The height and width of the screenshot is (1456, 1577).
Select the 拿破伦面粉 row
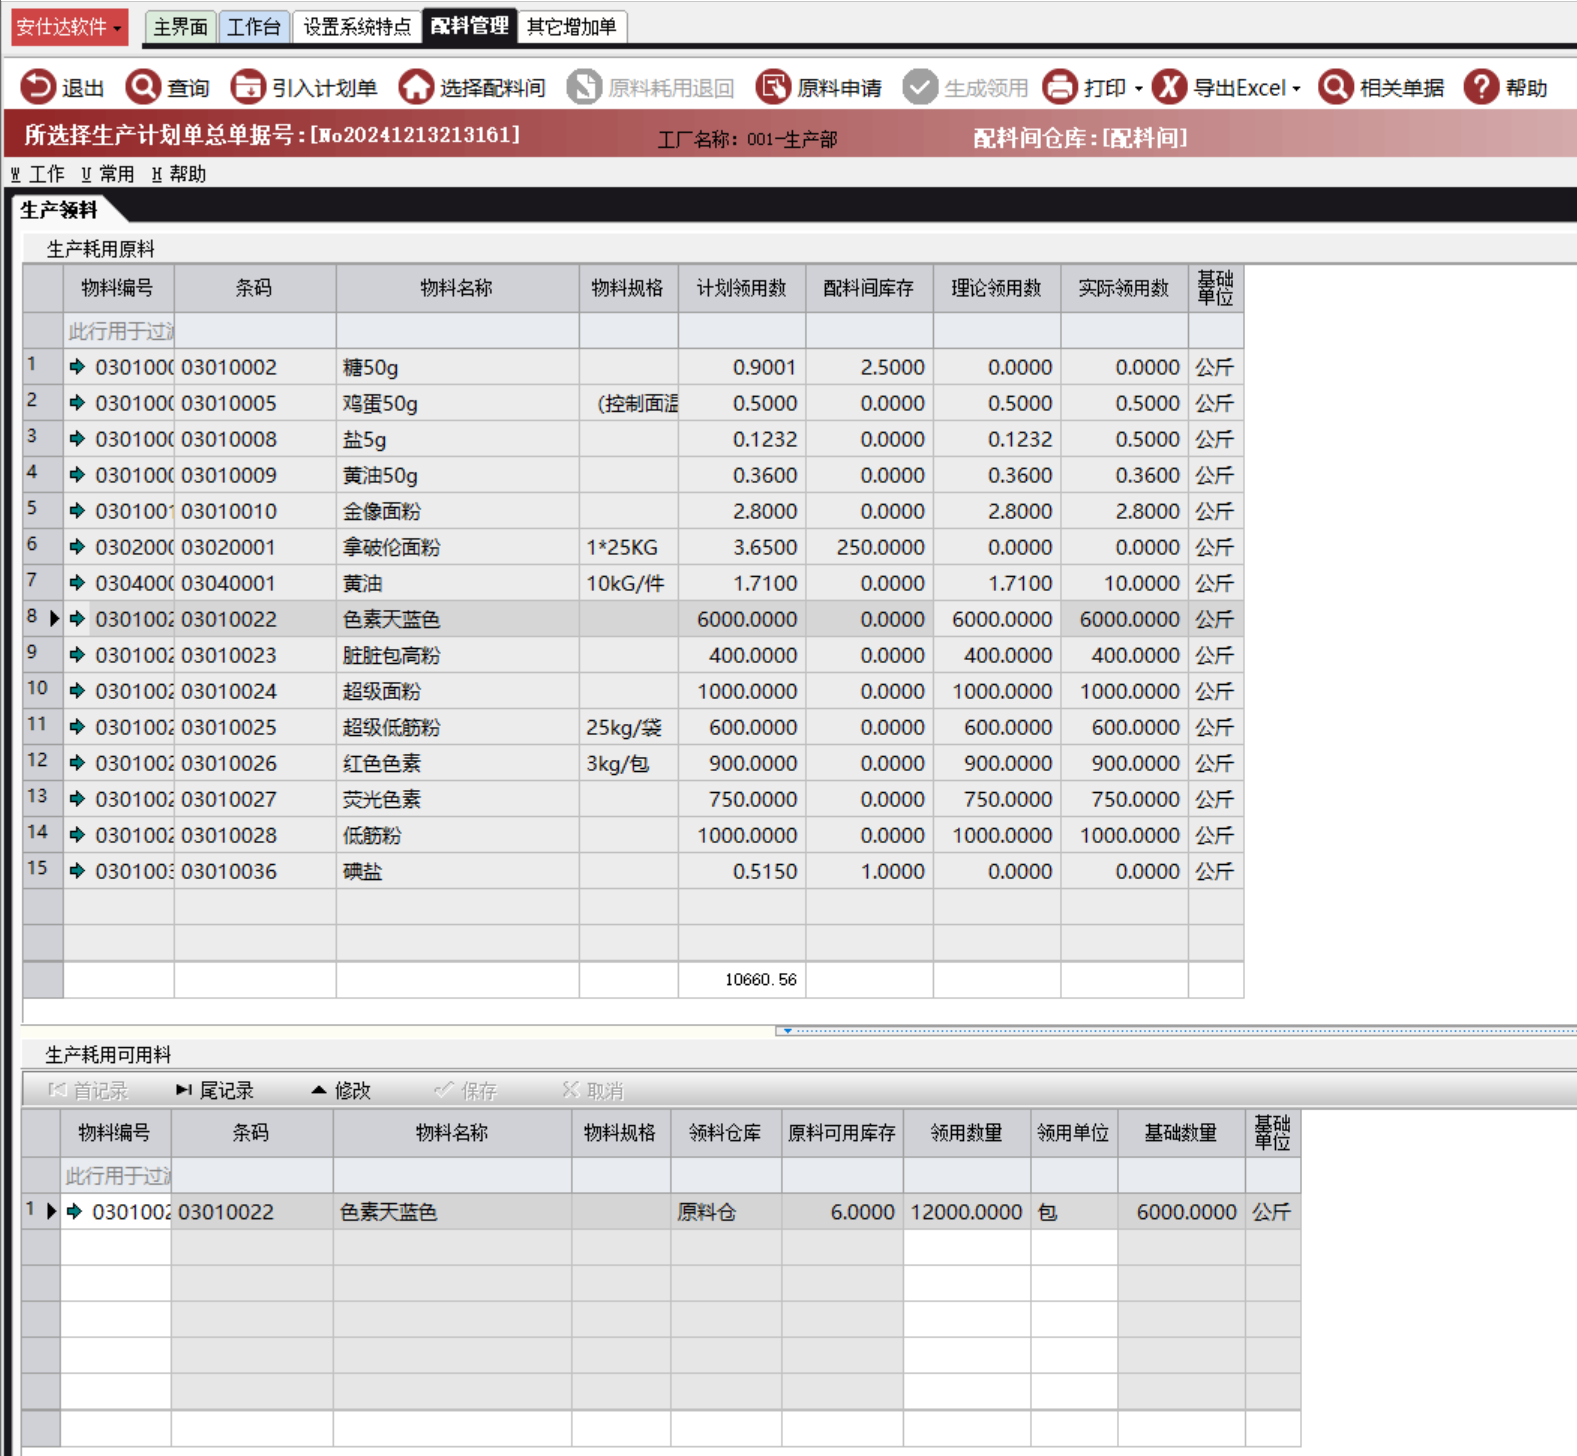[x=391, y=547]
